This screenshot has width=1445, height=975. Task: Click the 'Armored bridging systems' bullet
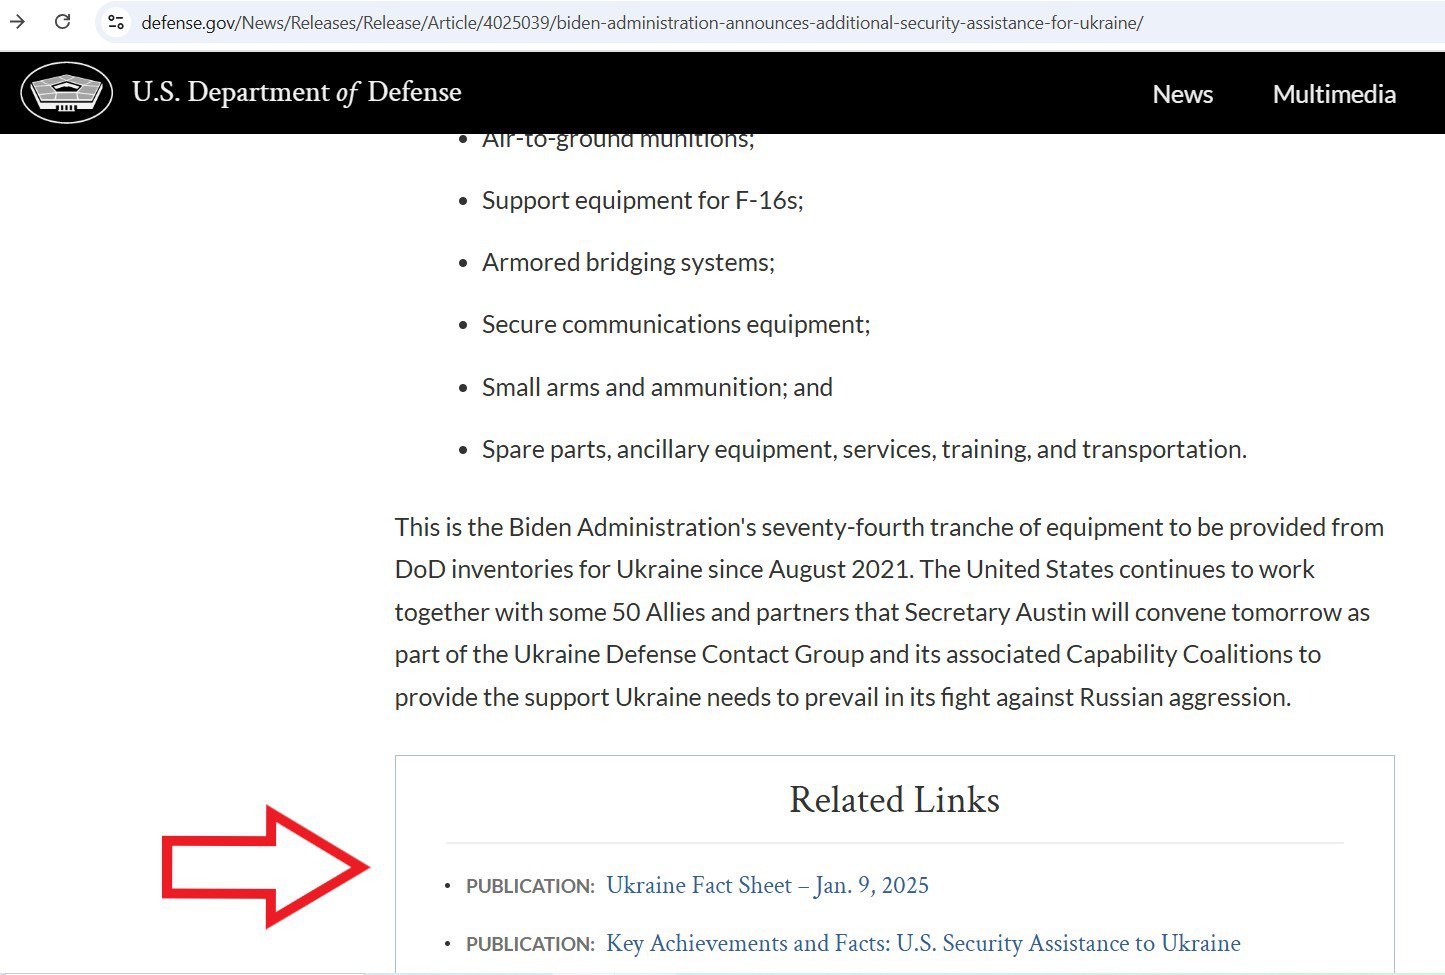[x=628, y=263]
